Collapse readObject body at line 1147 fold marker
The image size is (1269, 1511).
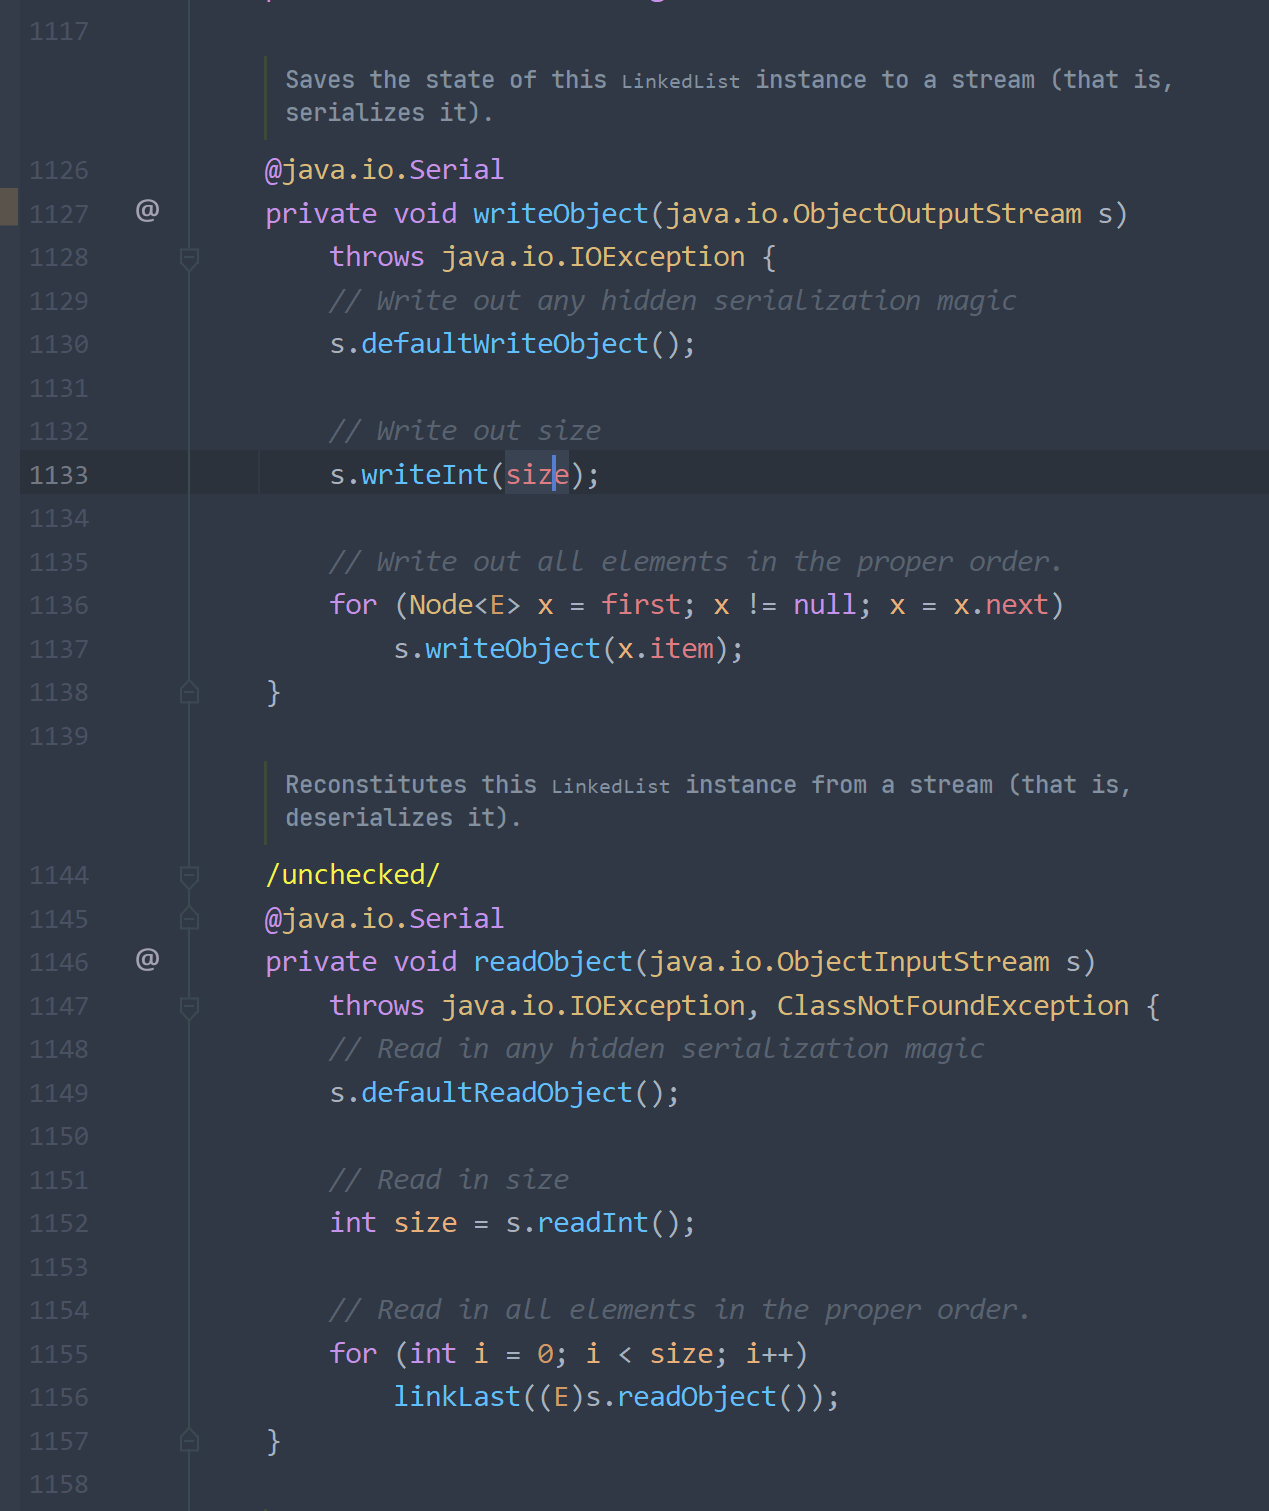tap(189, 1006)
